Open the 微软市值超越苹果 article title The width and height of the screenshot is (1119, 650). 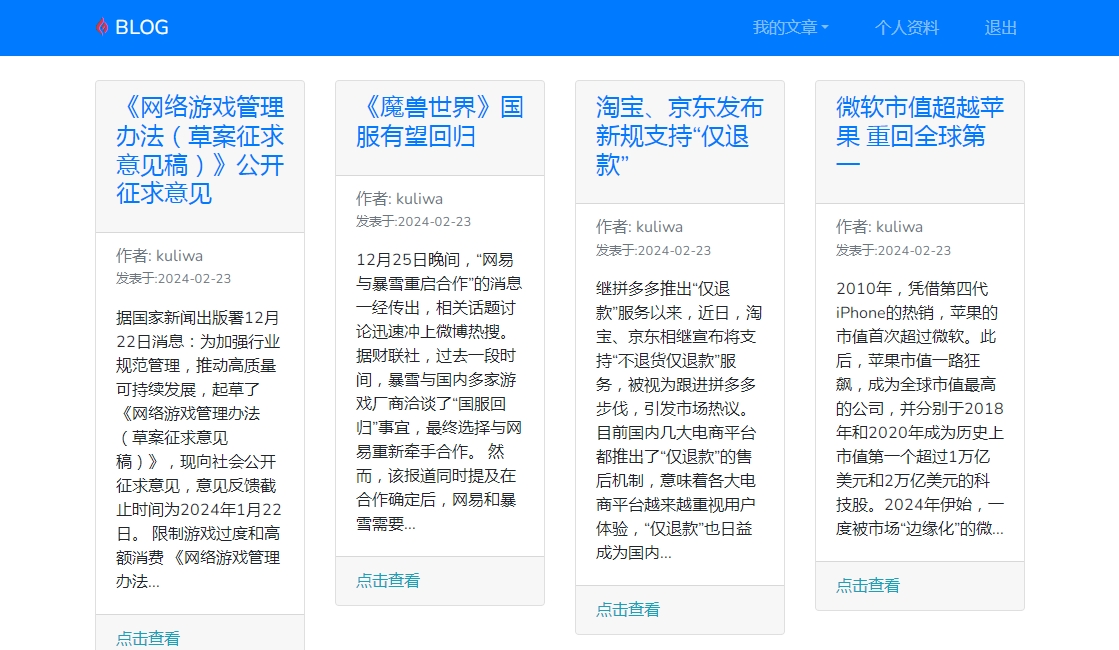[919, 135]
